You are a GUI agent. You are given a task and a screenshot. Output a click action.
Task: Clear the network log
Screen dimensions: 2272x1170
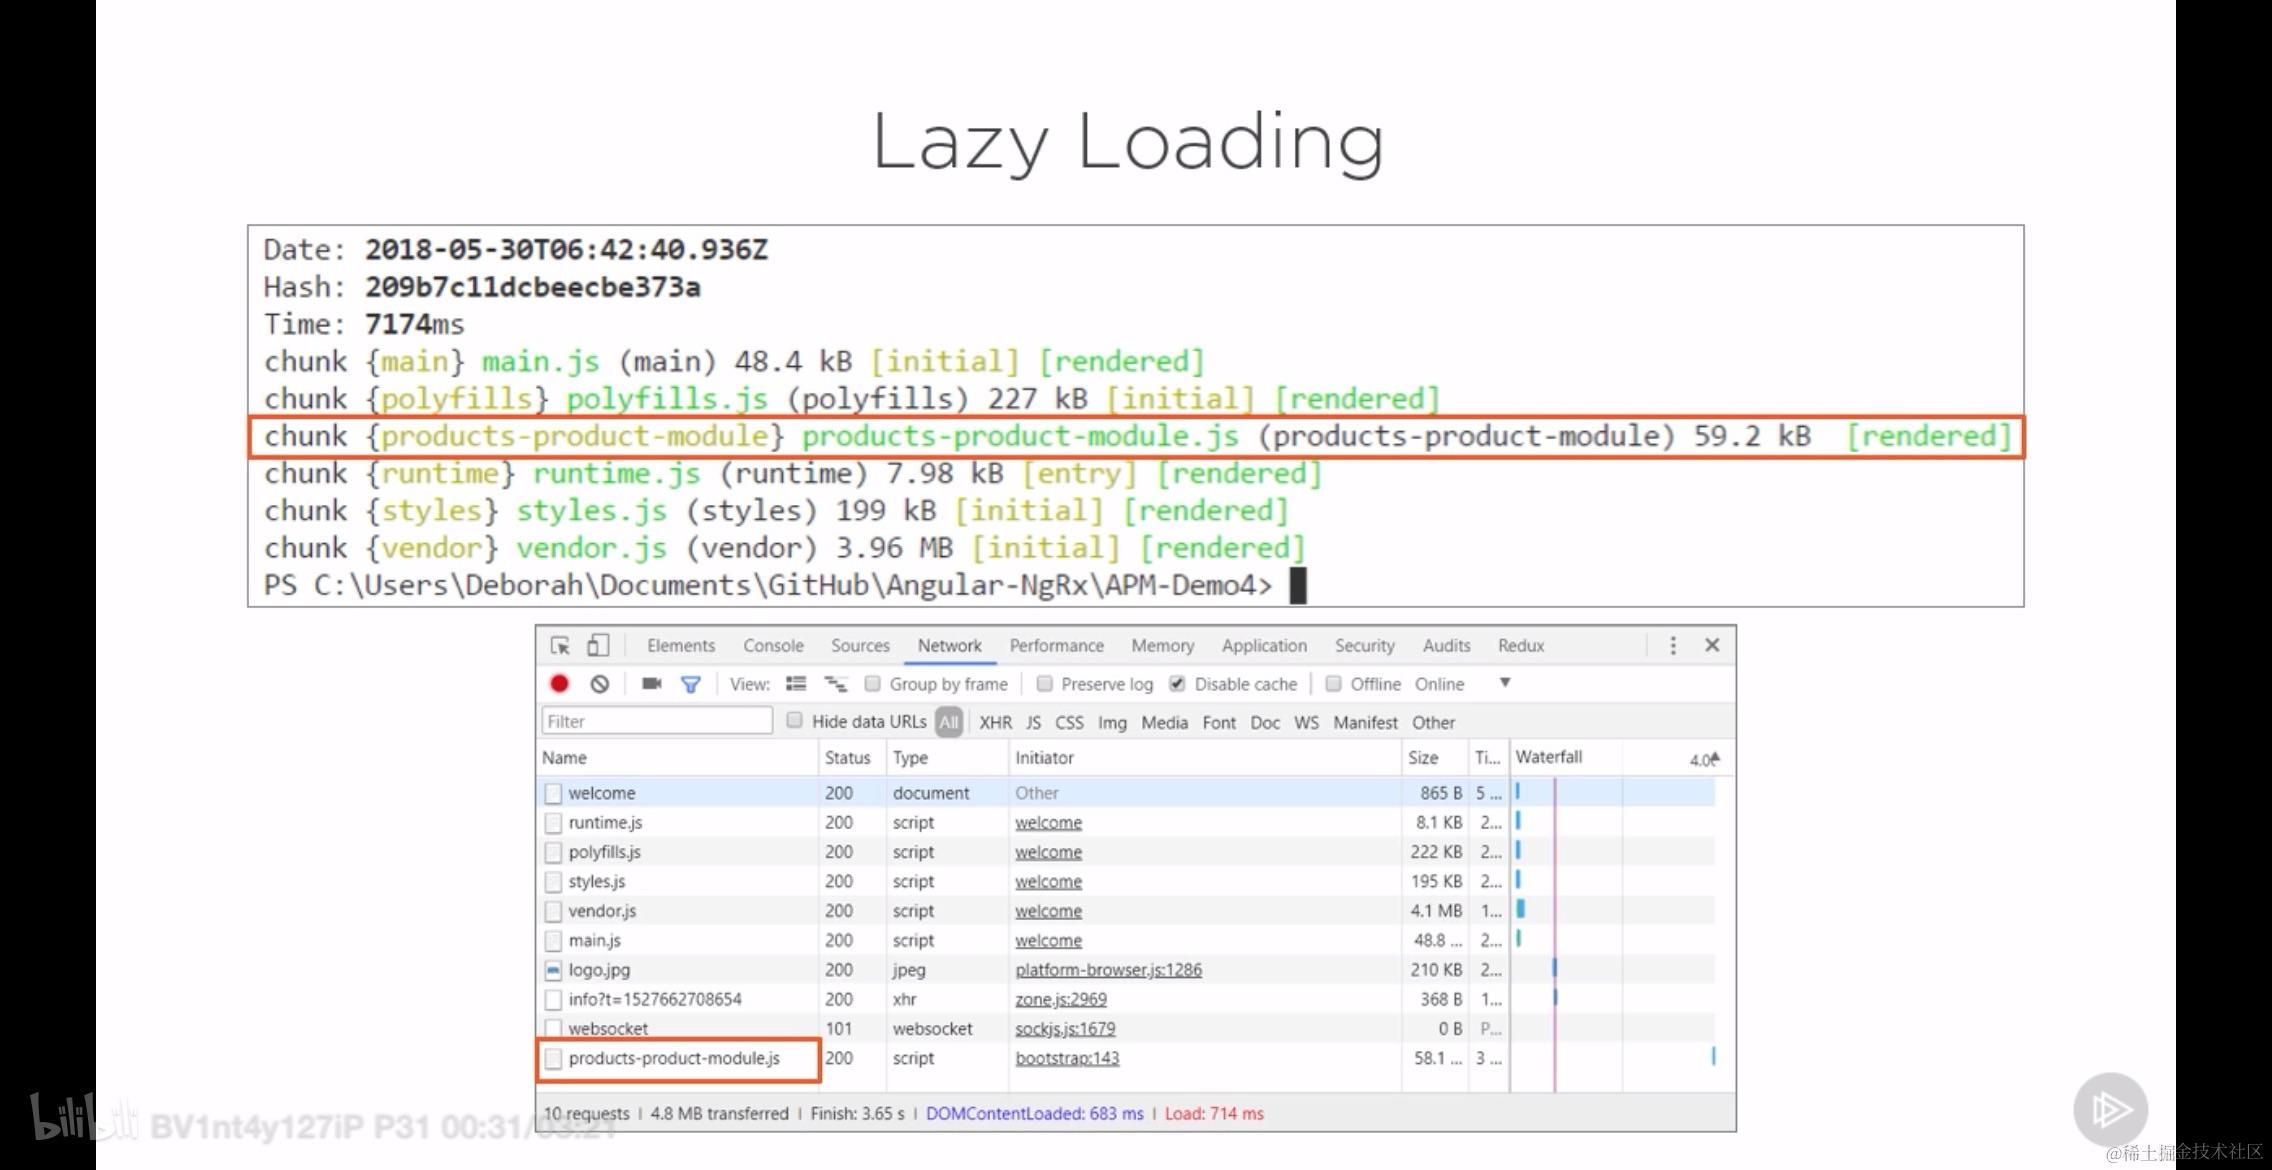(599, 684)
